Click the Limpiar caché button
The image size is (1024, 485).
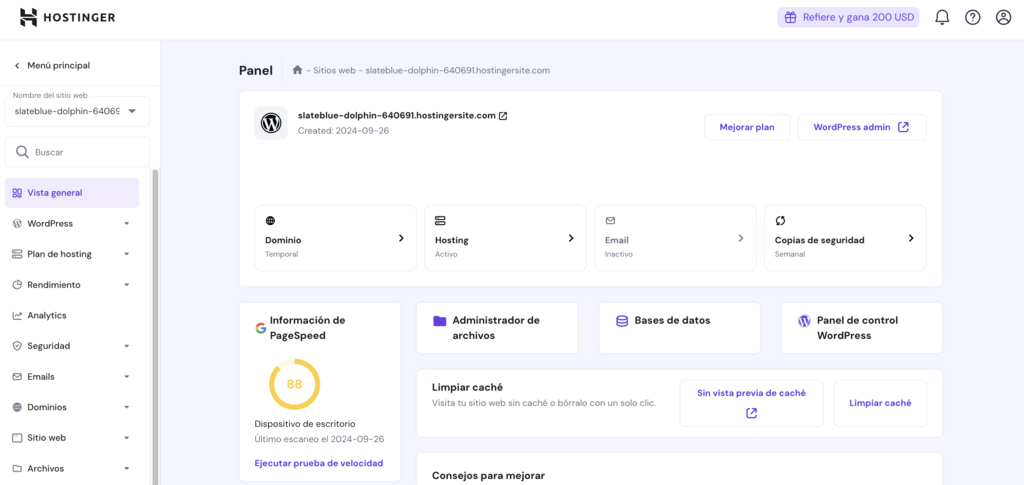click(880, 403)
